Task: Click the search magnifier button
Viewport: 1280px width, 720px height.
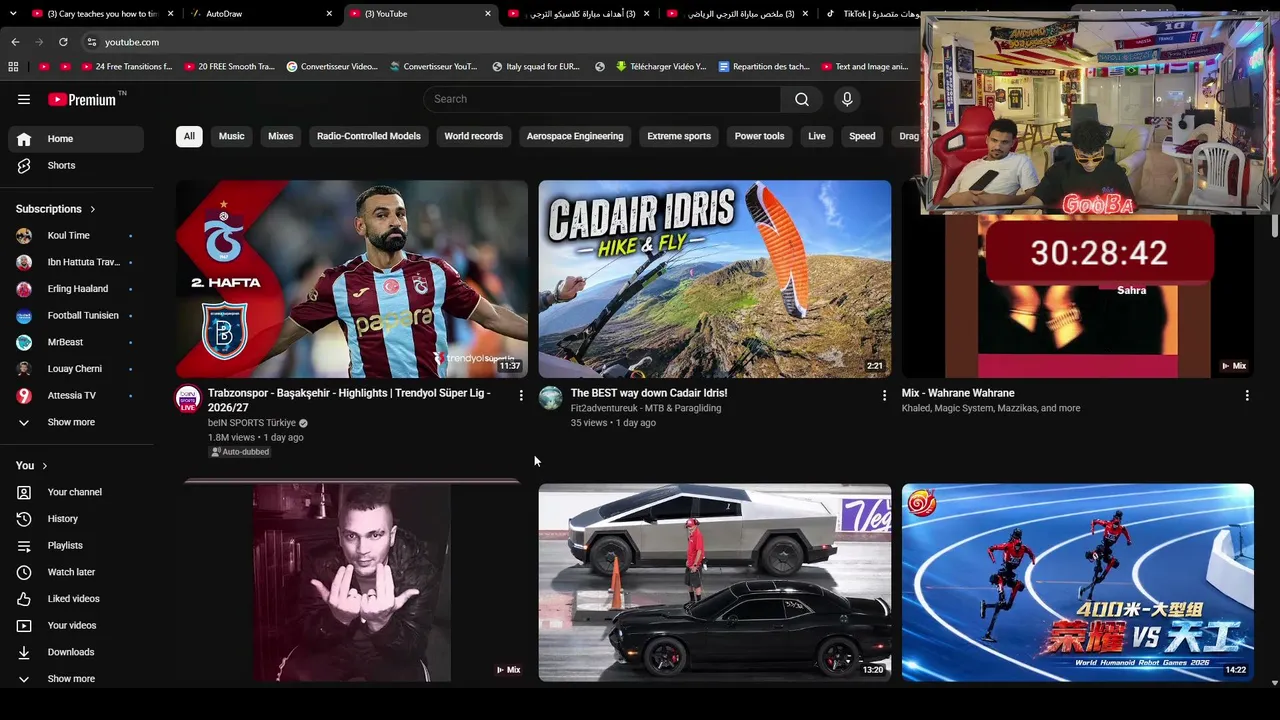Action: coord(802,99)
